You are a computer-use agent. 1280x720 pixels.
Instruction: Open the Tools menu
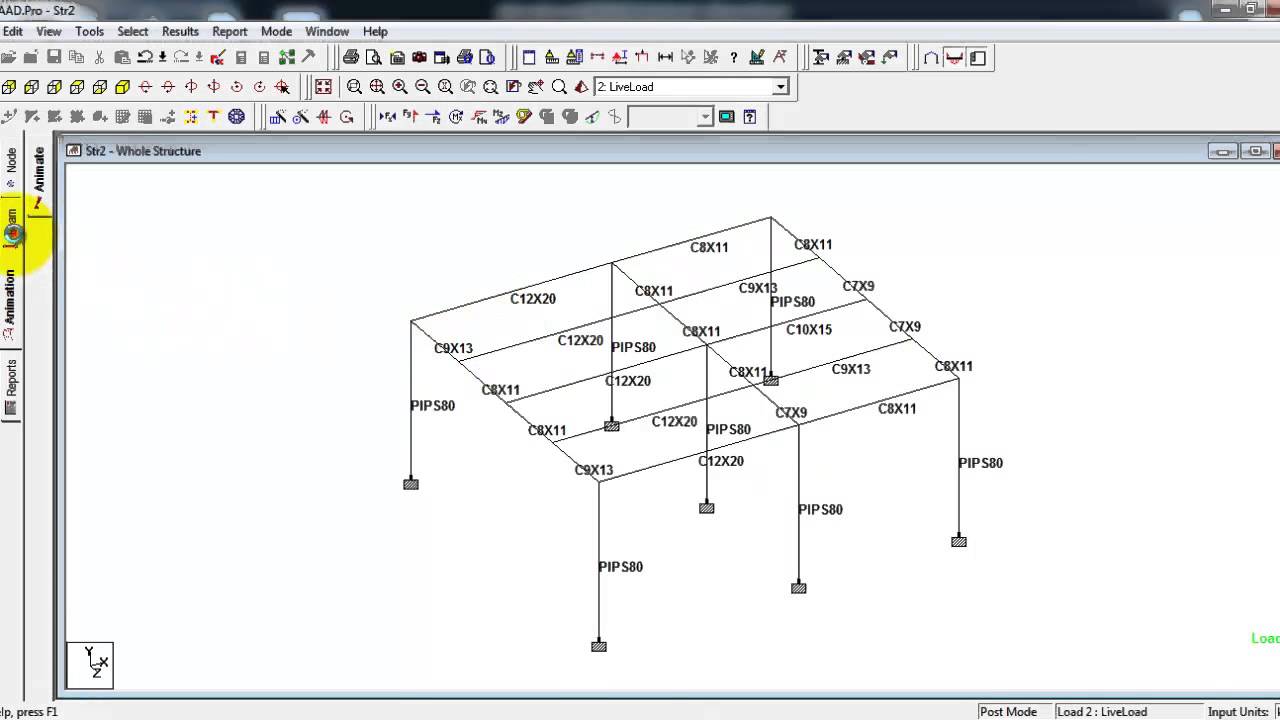click(x=89, y=31)
